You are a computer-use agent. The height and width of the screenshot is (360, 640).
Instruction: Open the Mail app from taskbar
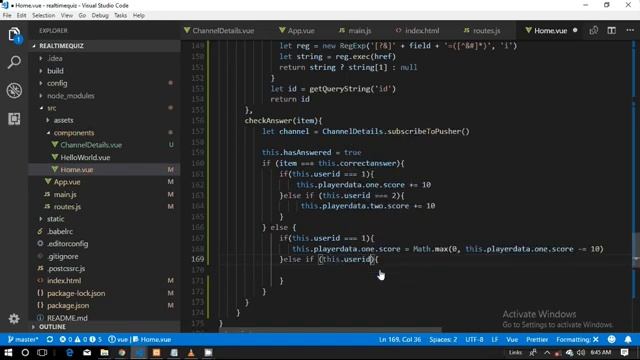pos(87,353)
